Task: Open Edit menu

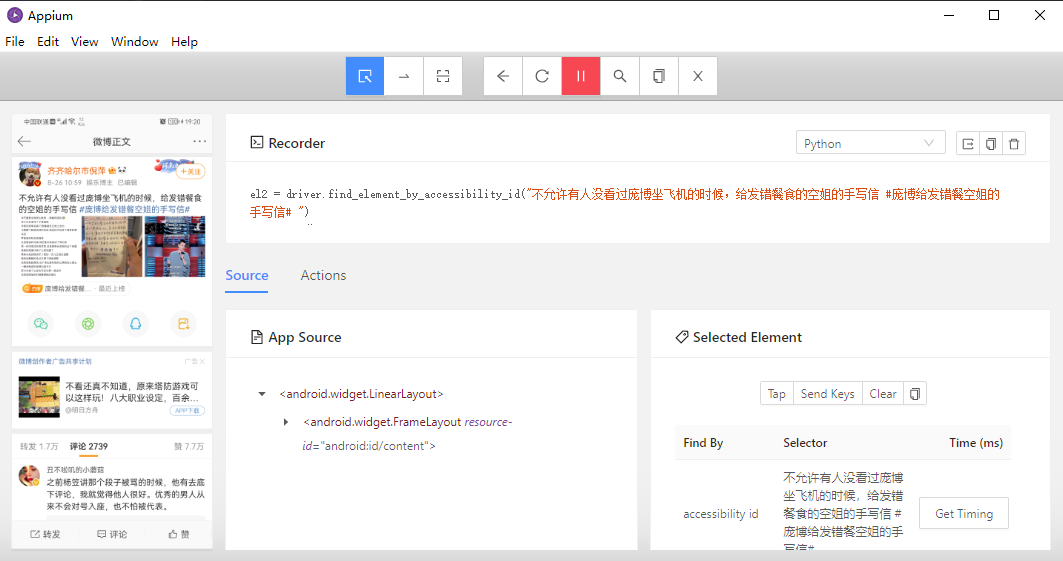Action: coord(47,41)
